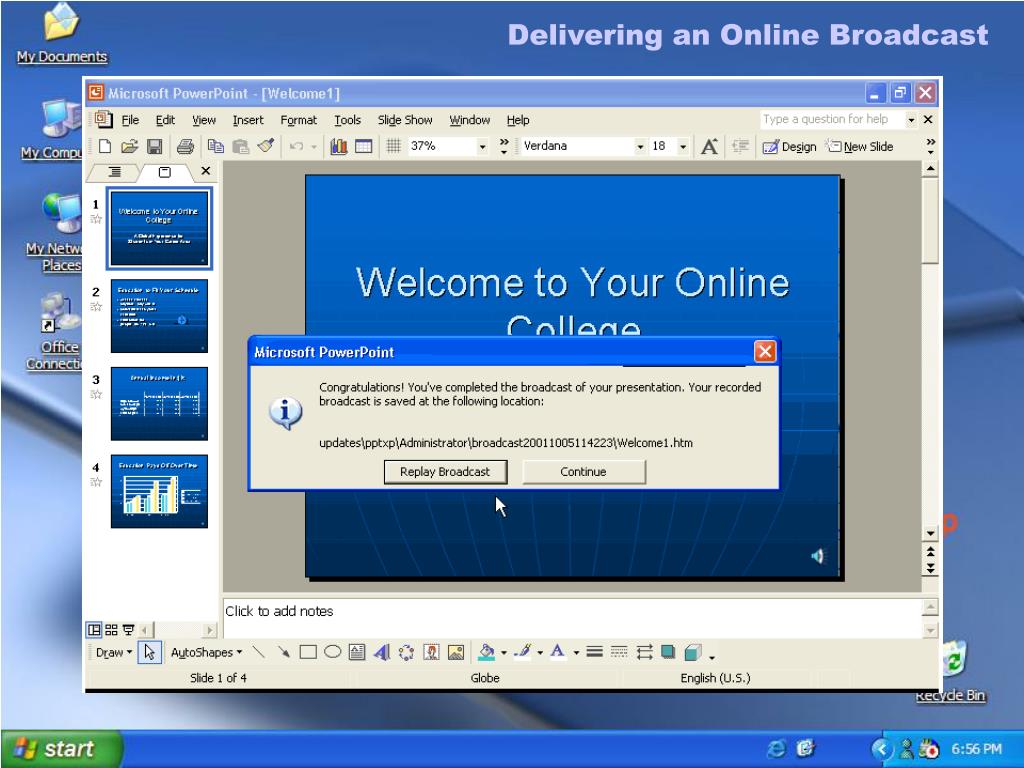Open the Verdana font dropdown arrow
Viewport: 1024px width, 768px height.
tap(640, 147)
